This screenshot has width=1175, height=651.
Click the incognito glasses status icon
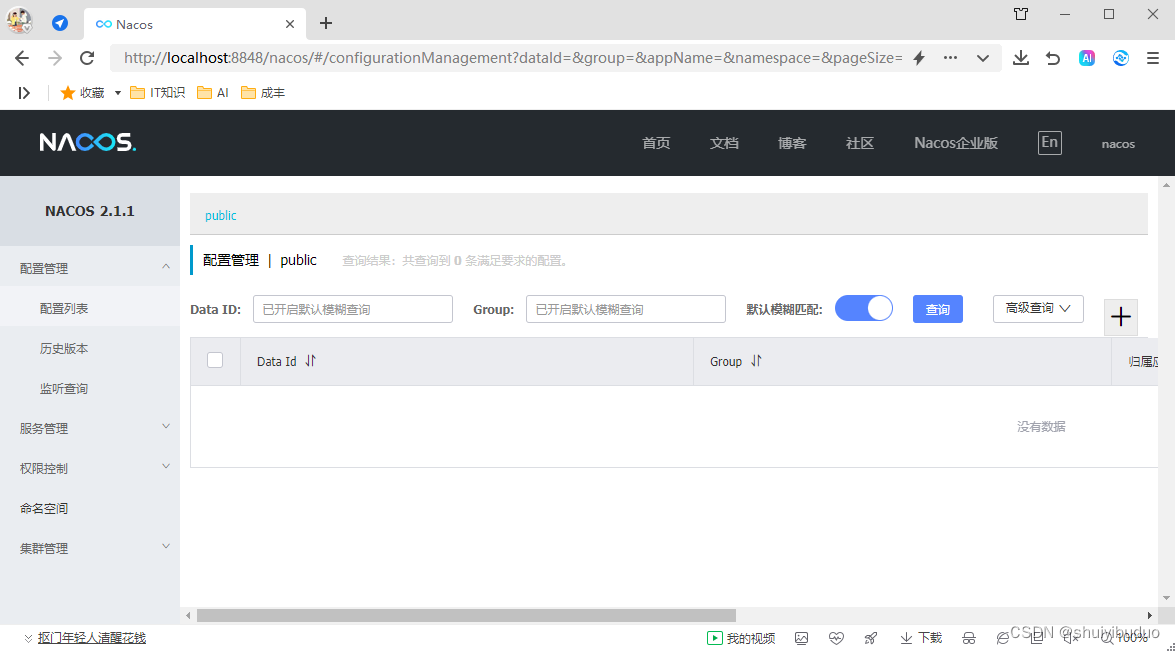[x=969, y=638]
